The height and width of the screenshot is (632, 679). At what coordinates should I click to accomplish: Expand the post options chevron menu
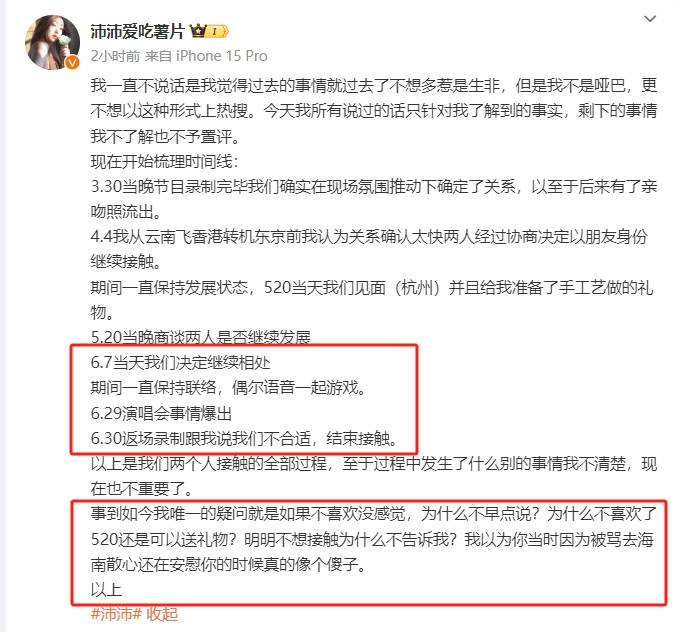[650, 19]
